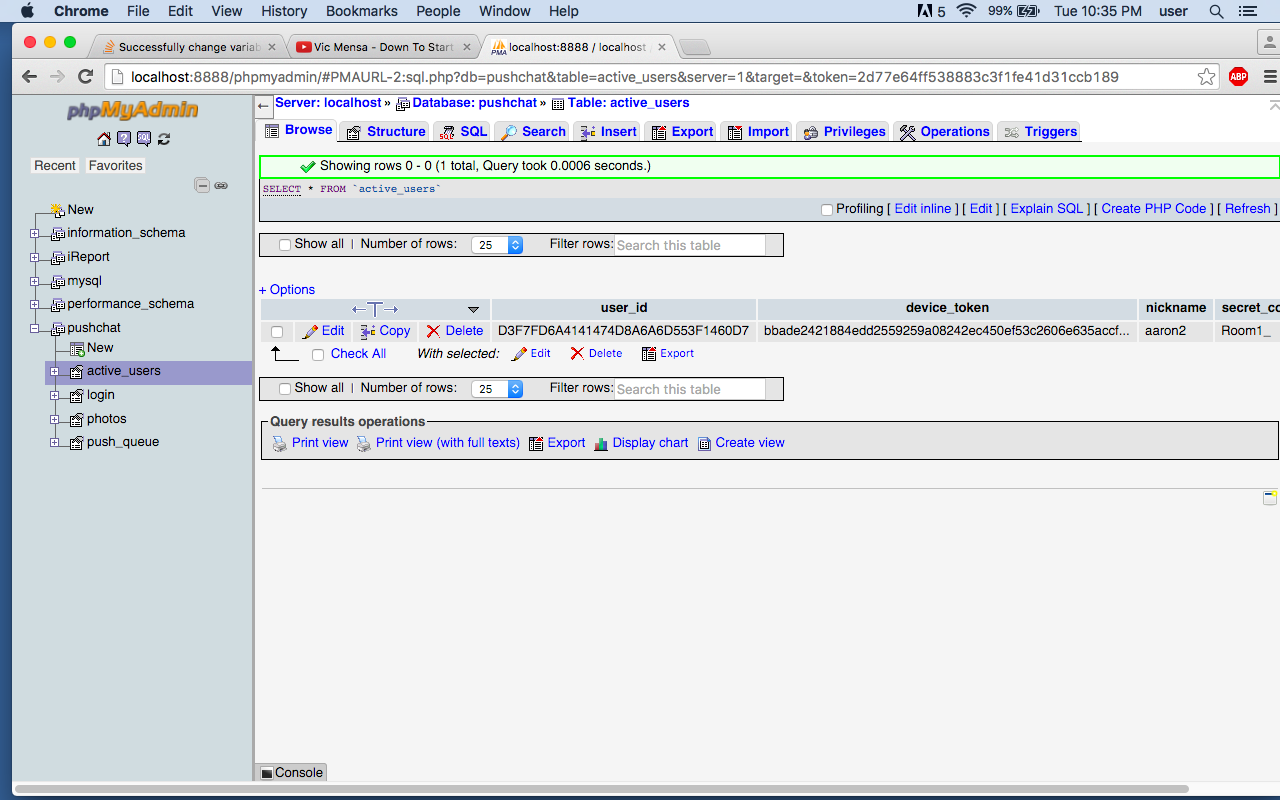Click the Edit inline link
The height and width of the screenshot is (800, 1280).
923,209
